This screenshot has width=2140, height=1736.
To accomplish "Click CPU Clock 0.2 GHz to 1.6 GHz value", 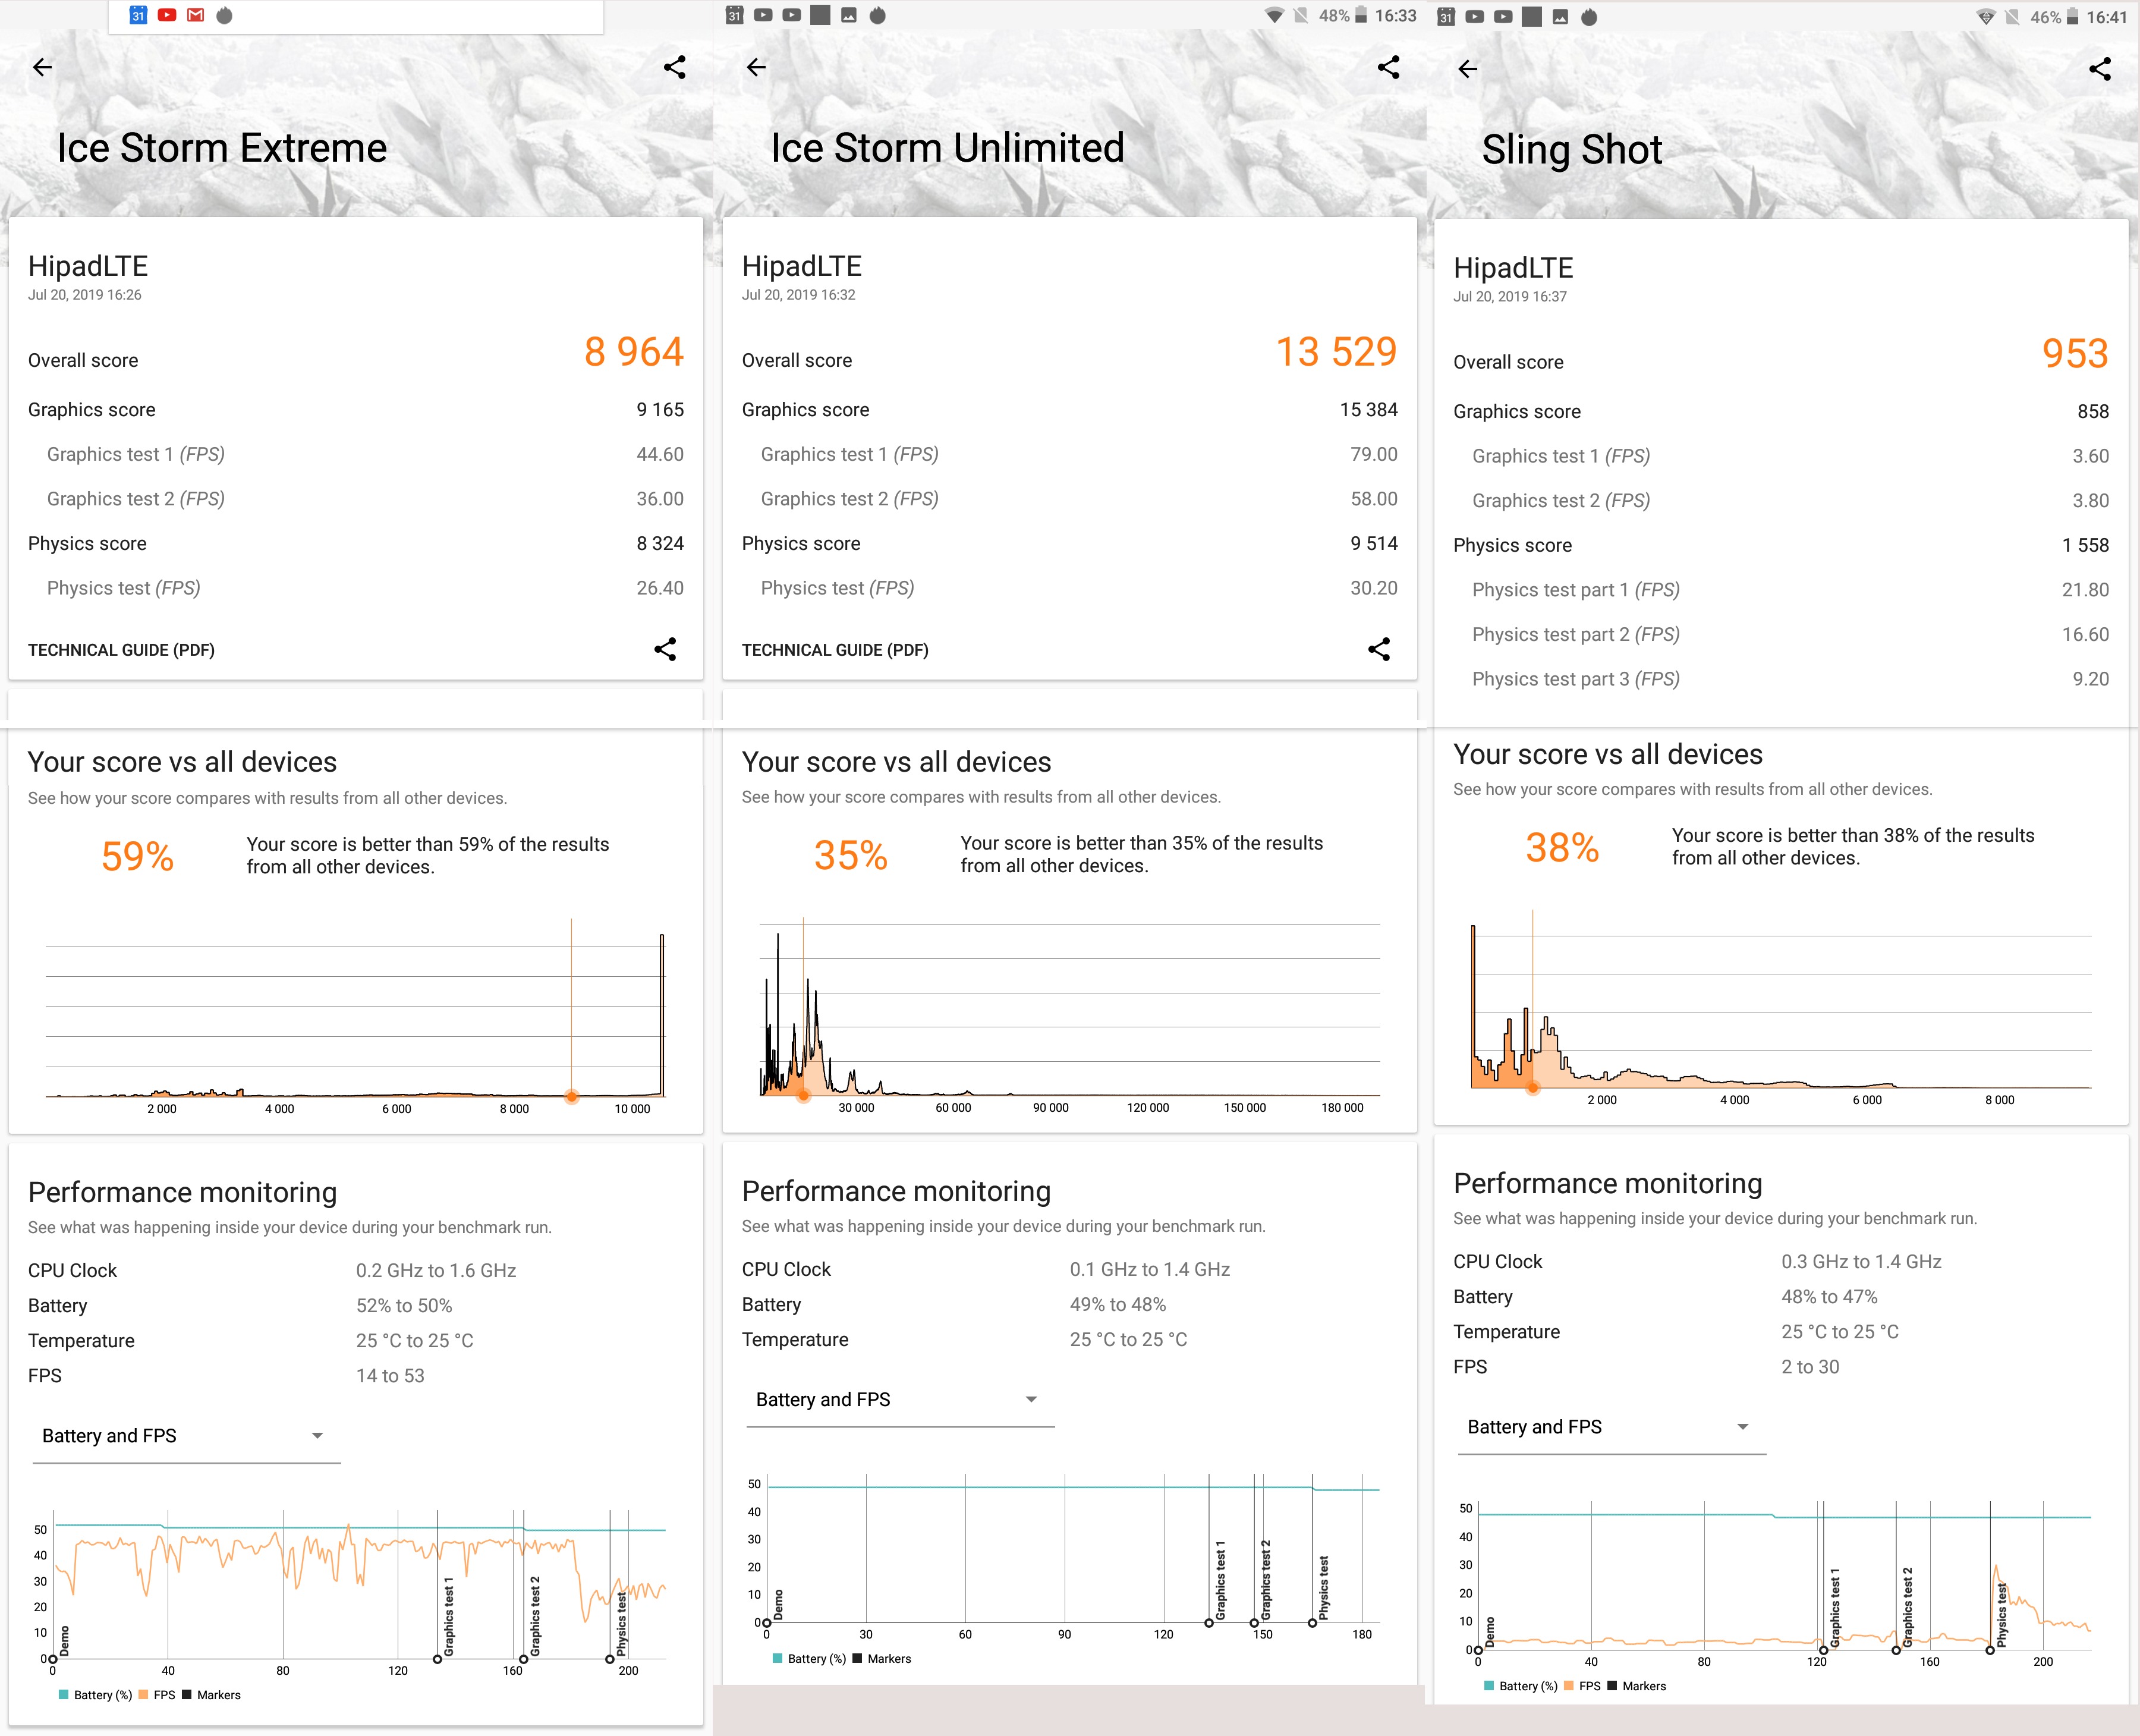I will (x=436, y=1271).
